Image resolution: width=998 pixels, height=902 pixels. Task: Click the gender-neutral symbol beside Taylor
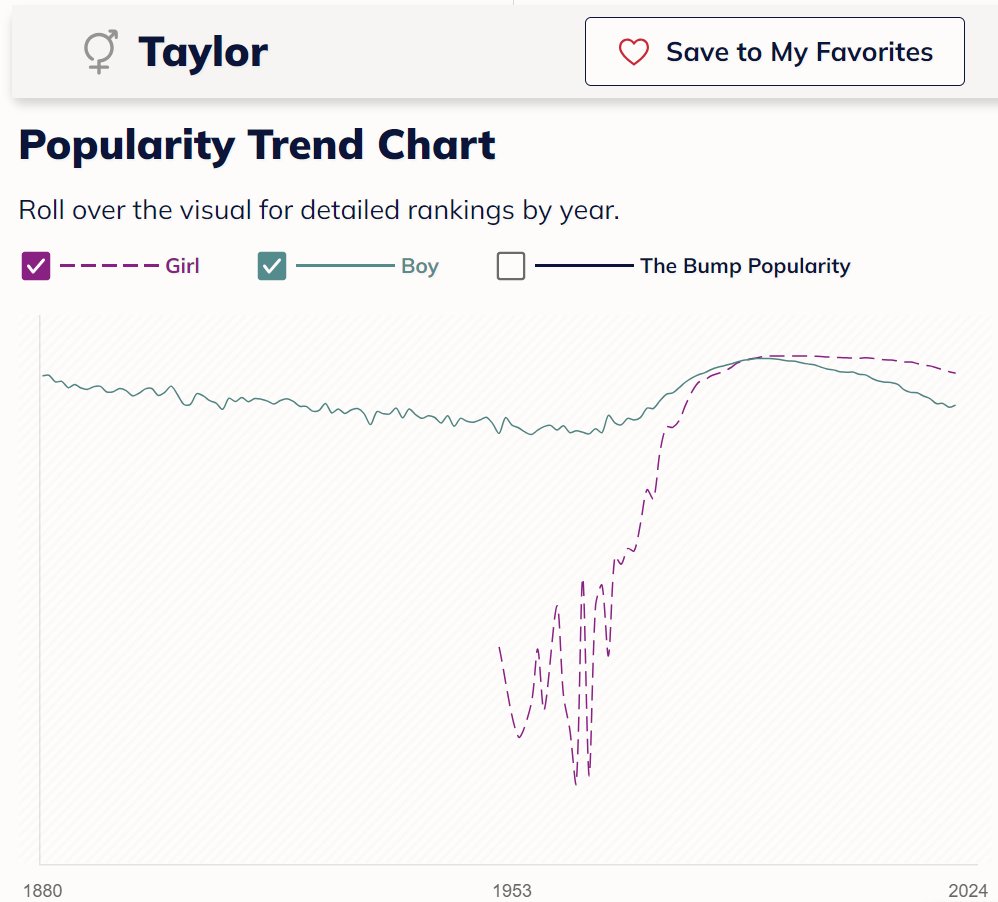pyautogui.click(x=100, y=51)
